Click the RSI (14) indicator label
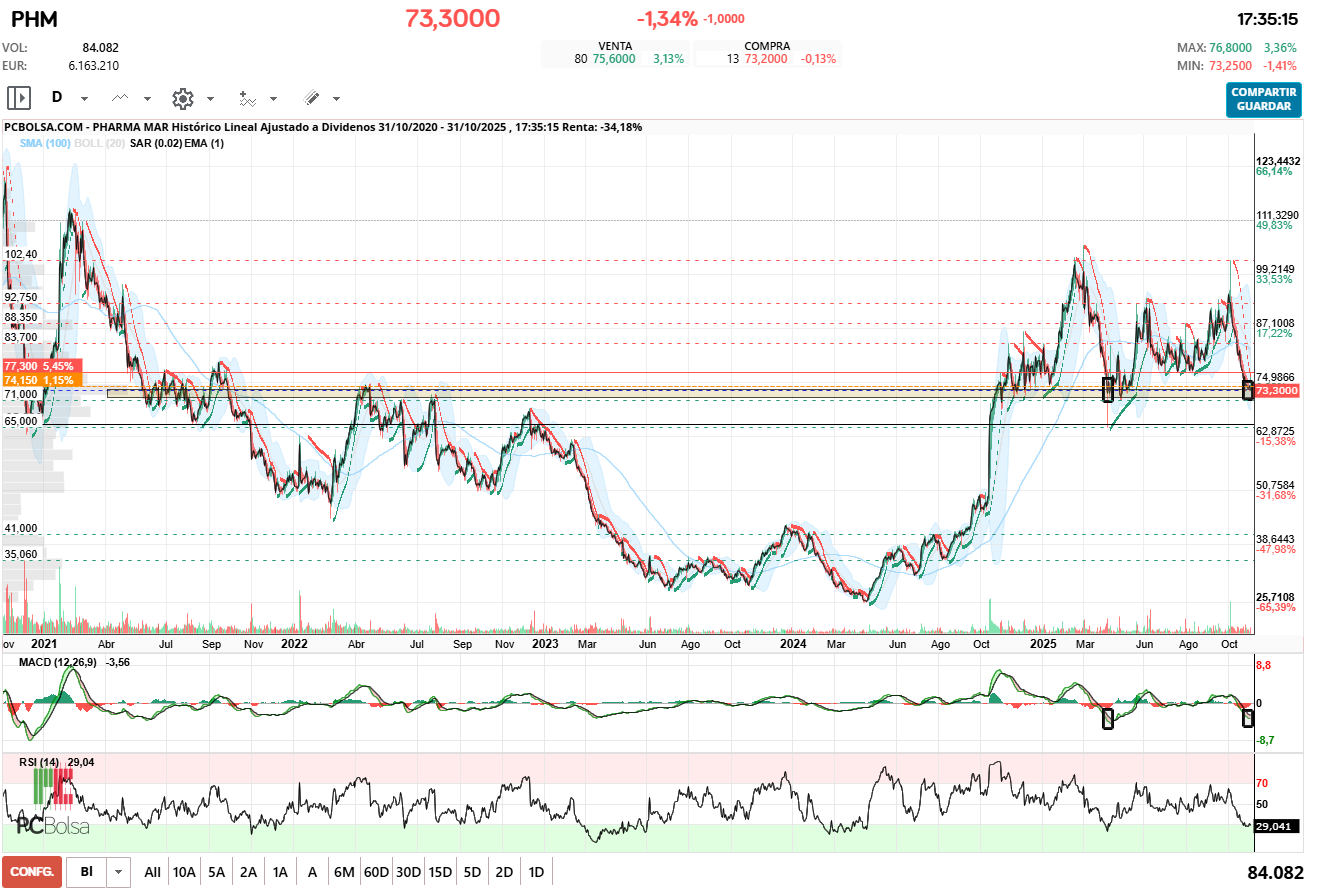1317x893 pixels. [x=42, y=763]
